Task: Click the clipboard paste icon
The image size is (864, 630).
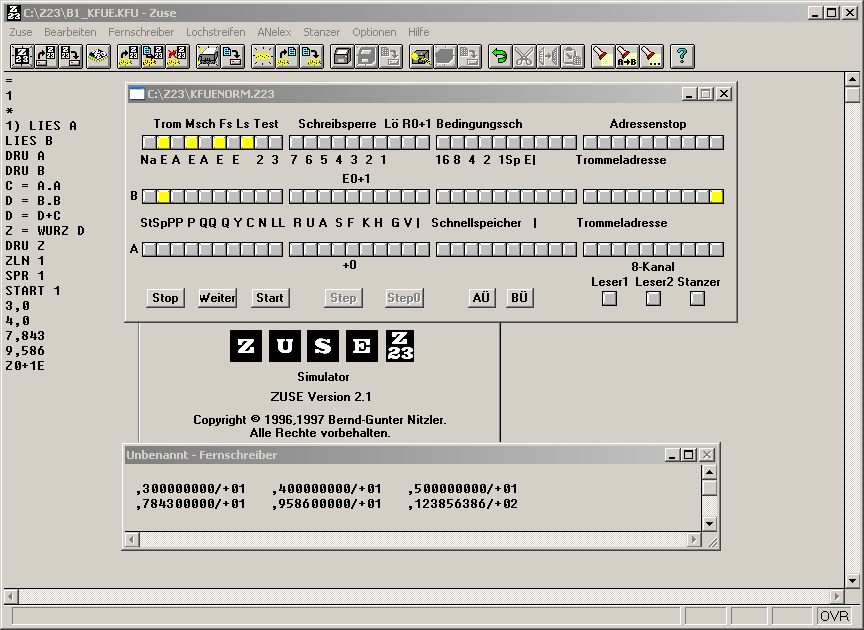Action: (x=573, y=56)
